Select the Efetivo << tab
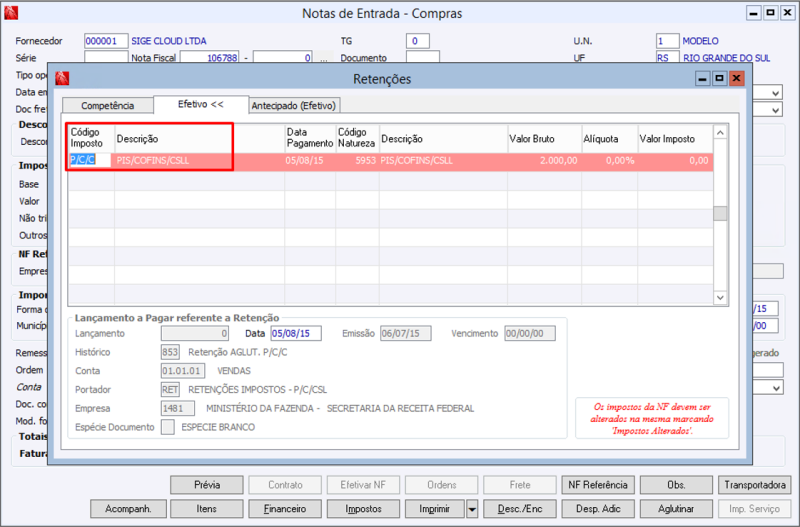This screenshot has height=527, width=800. (201, 104)
